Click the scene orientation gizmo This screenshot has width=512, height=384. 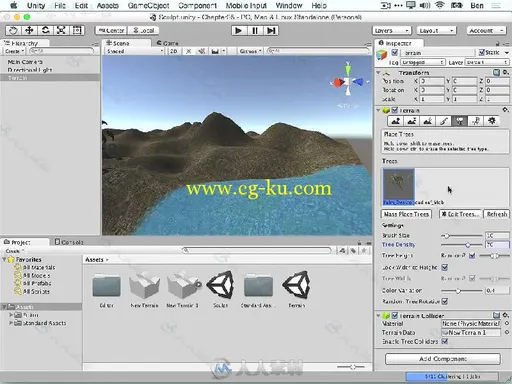point(348,81)
